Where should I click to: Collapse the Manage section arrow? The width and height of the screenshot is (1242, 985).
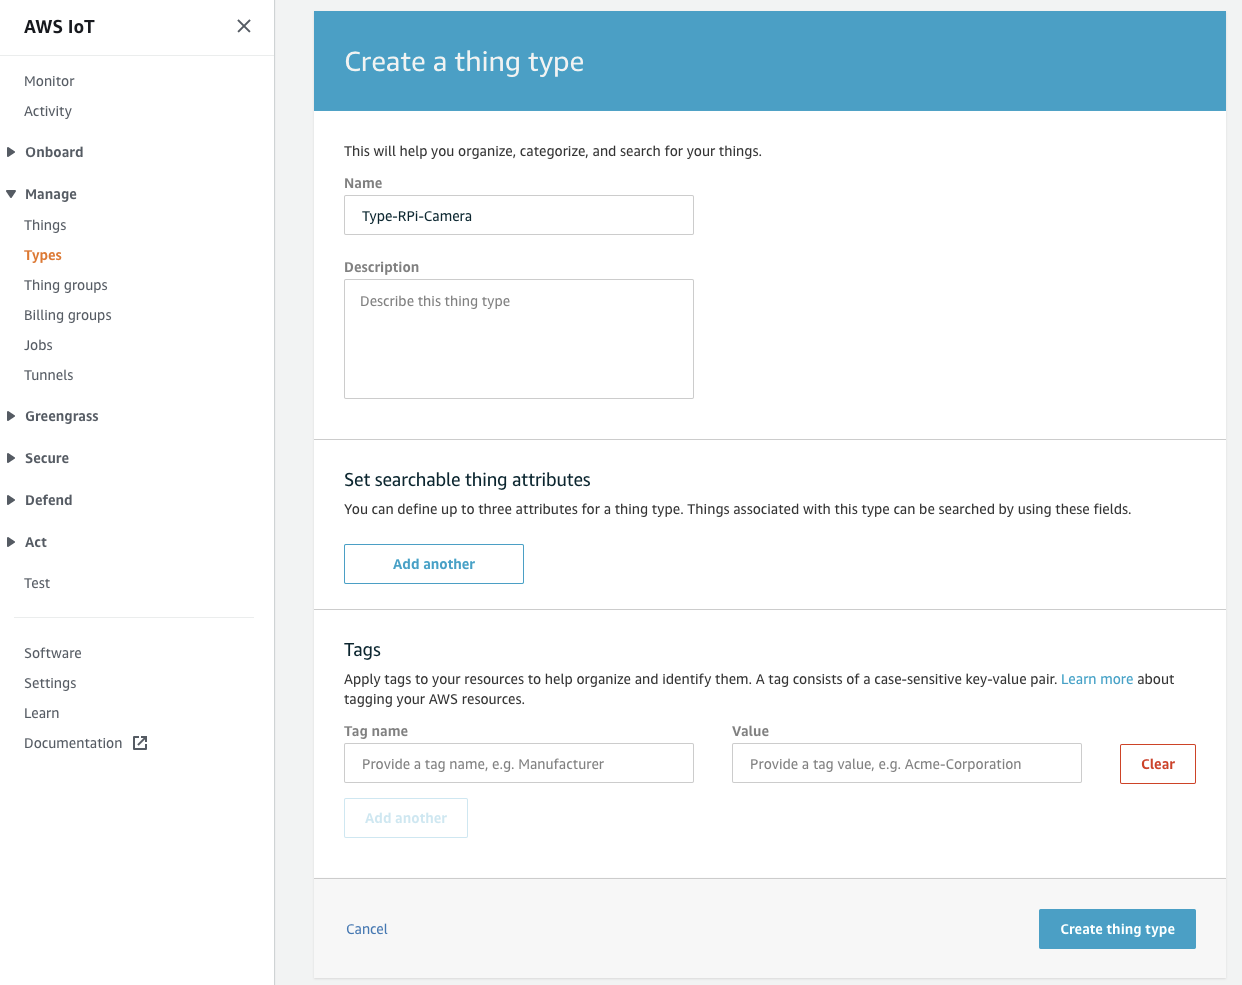(11, 194)
